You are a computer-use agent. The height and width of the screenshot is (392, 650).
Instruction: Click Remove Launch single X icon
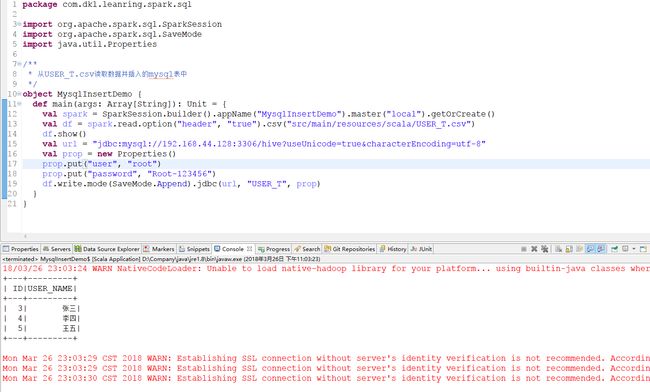pyautogui.click(x=534, y=249)
